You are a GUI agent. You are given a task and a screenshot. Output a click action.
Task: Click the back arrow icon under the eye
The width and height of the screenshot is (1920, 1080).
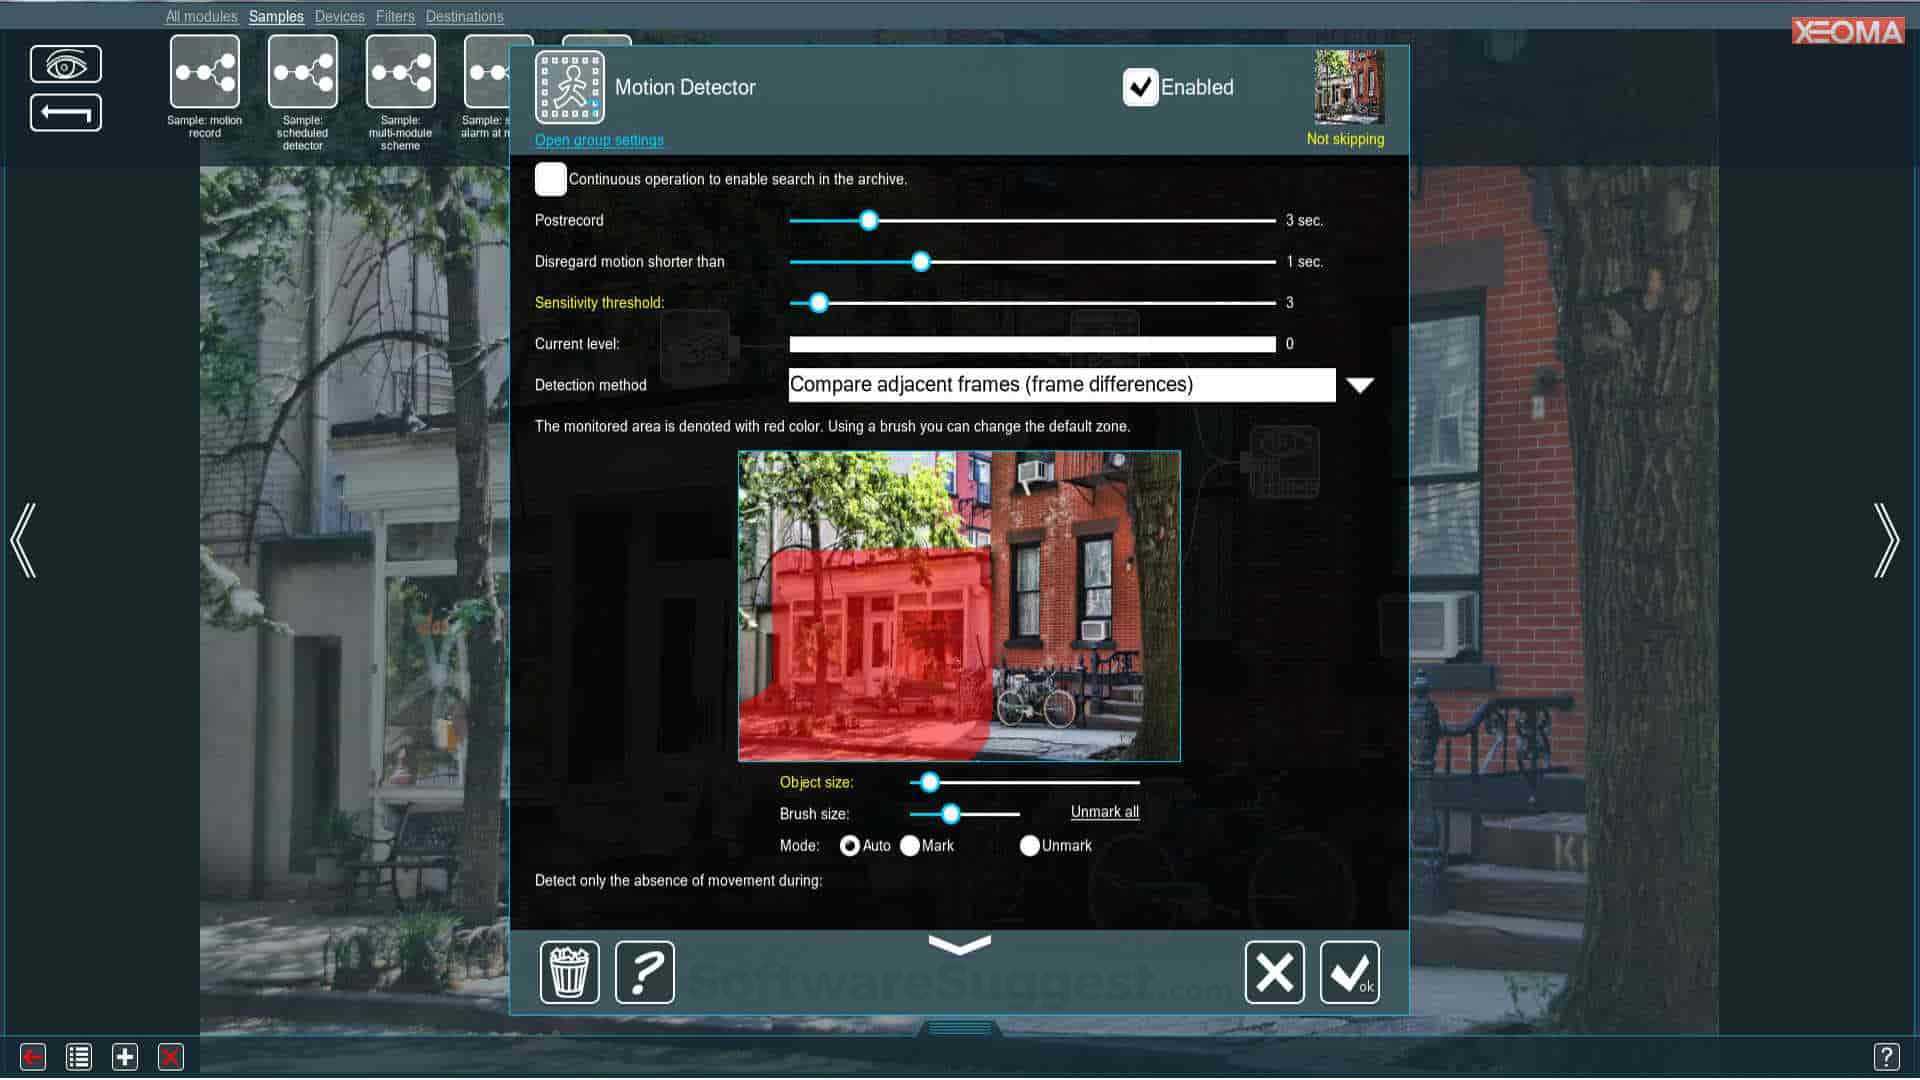click(66, 112)
